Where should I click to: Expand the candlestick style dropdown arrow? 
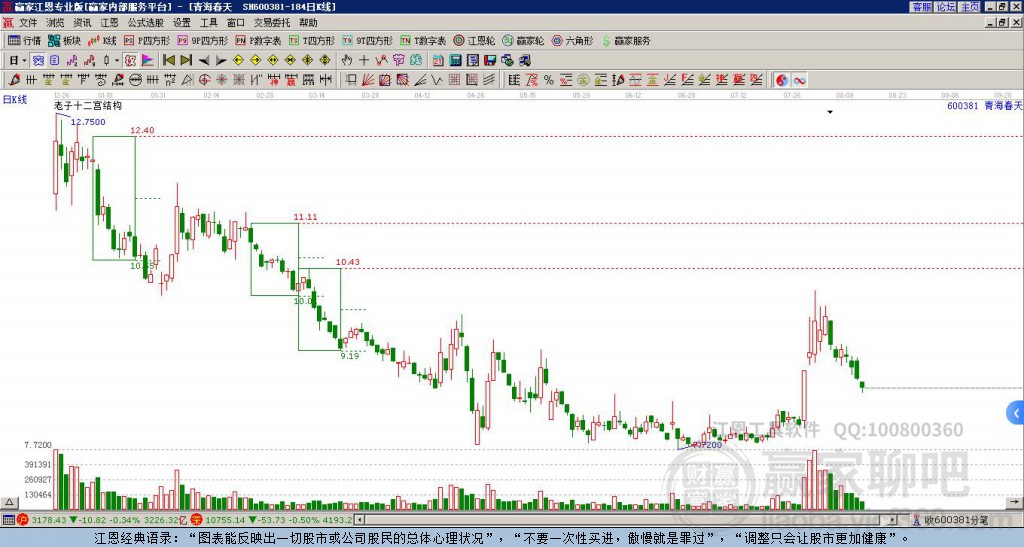117,61
